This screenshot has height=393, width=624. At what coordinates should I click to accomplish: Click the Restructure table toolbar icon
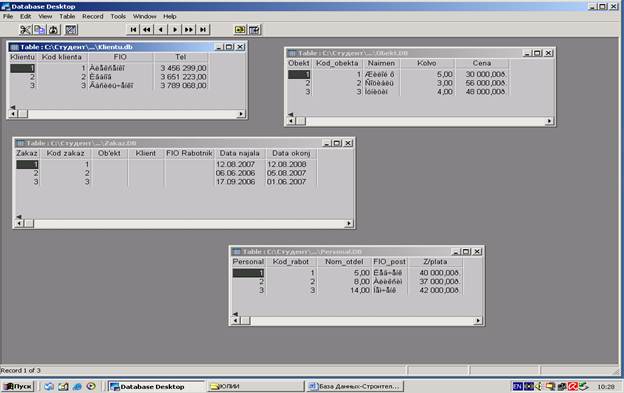click(x=71, y=29)
